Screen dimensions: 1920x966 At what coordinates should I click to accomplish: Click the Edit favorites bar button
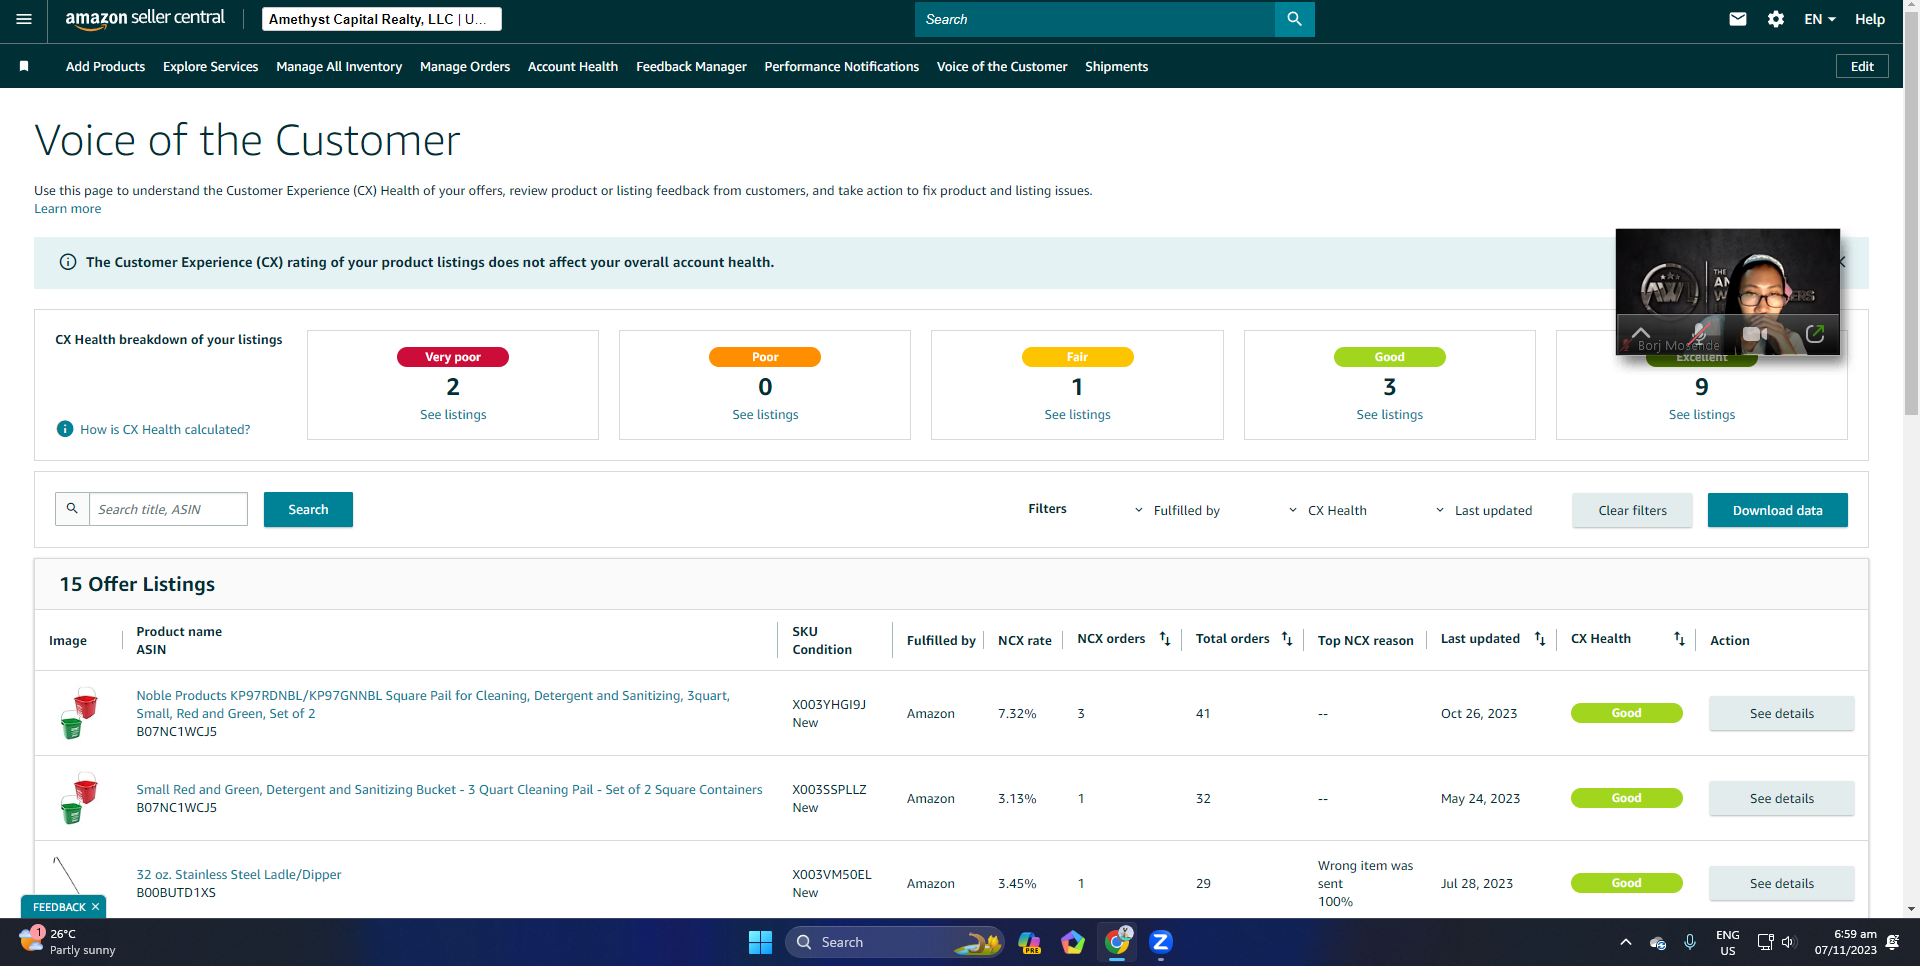pyautogui.click(x=1862, y=66)
